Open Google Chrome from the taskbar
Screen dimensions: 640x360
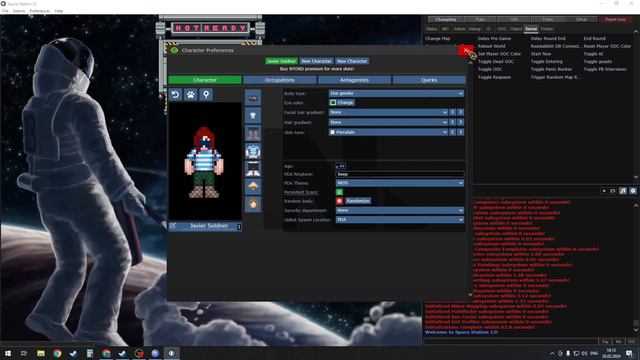point(57,353)
